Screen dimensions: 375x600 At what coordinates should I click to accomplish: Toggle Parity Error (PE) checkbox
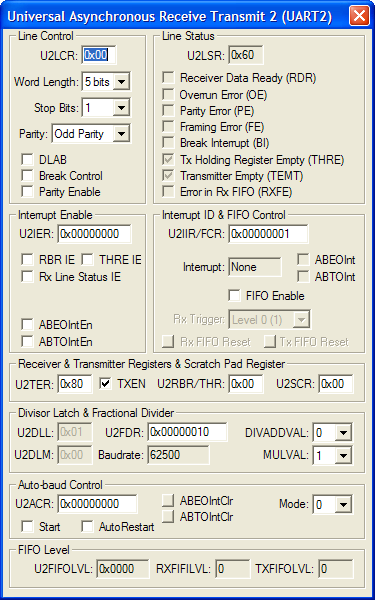168,111
